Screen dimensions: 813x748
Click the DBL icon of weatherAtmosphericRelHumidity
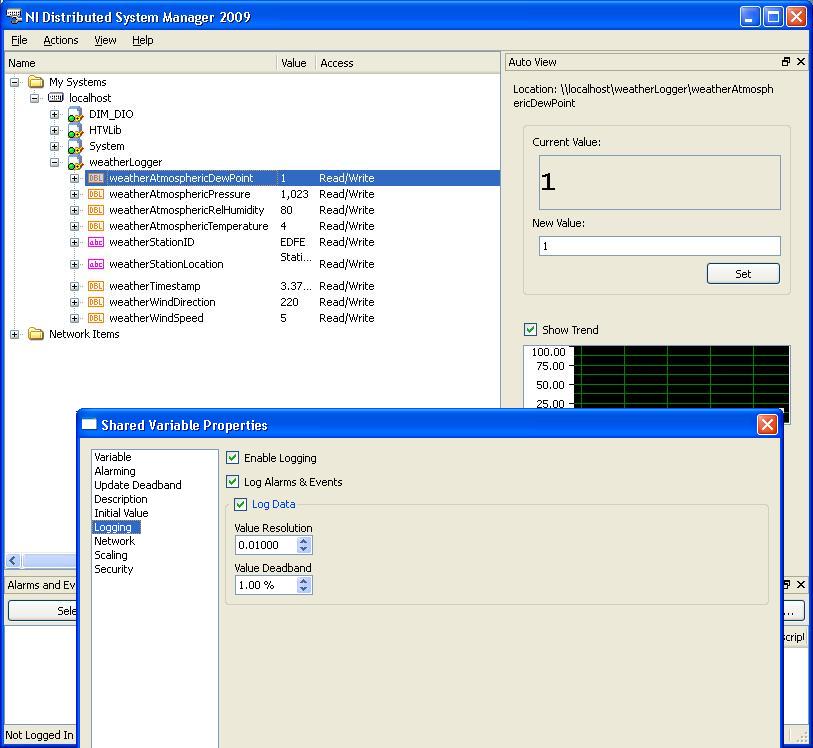tap(95, 210)
